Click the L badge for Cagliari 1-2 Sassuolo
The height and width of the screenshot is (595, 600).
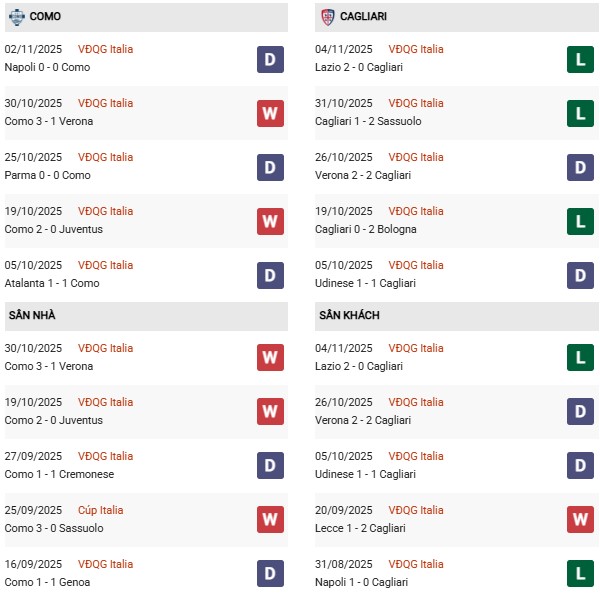(580, 113)
